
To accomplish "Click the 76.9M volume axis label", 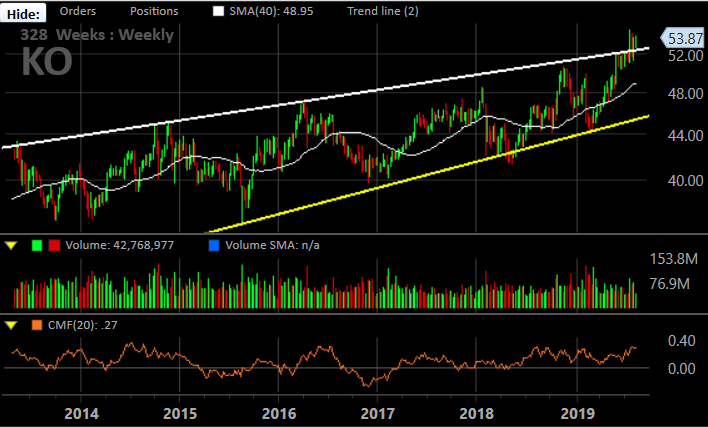I will click(670, 284).
